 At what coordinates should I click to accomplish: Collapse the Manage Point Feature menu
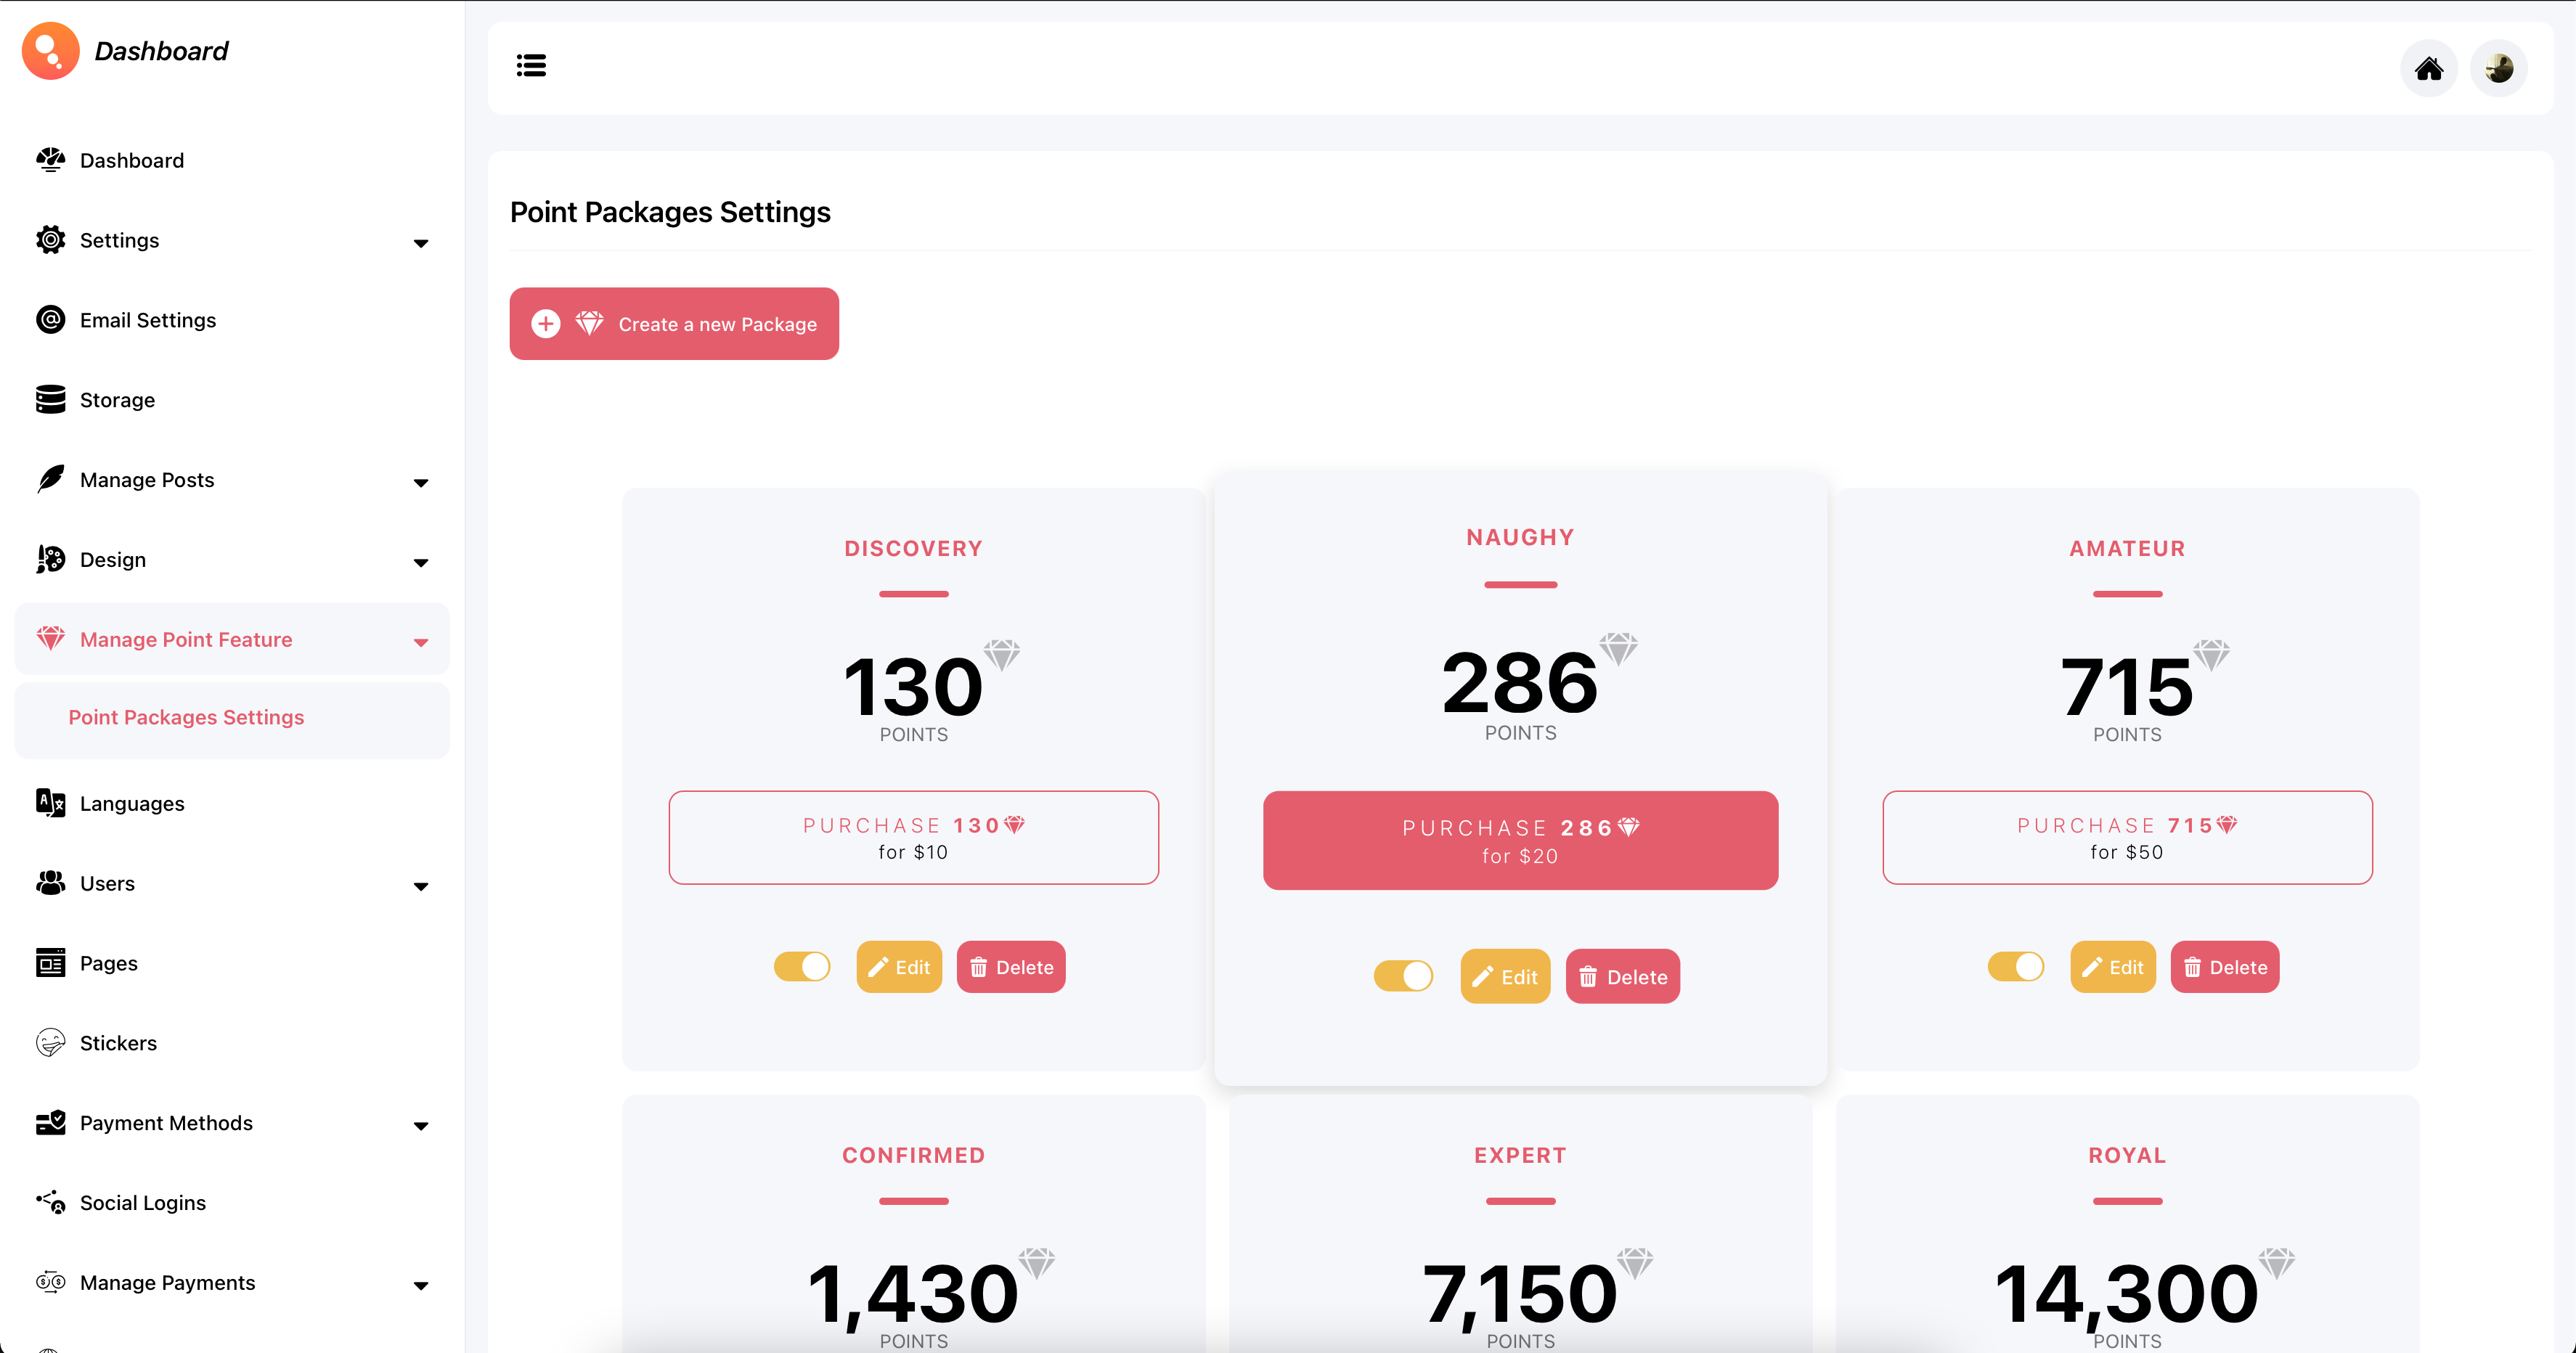tap(421, 642)
